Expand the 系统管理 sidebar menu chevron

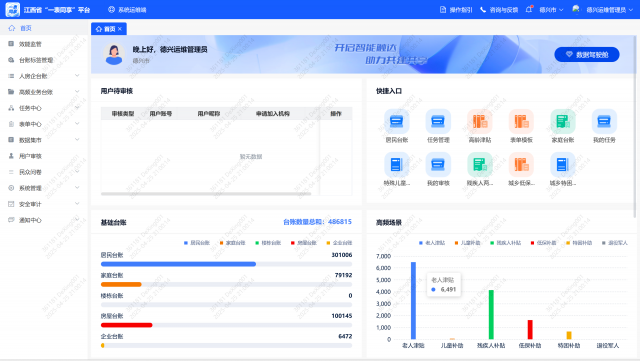click(77, 187)
